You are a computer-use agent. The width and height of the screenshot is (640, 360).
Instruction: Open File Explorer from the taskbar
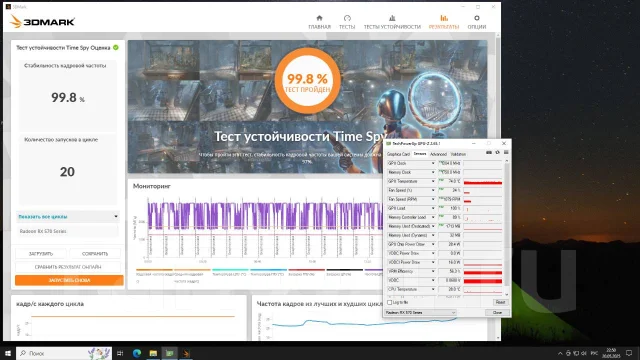click(153, 353)
